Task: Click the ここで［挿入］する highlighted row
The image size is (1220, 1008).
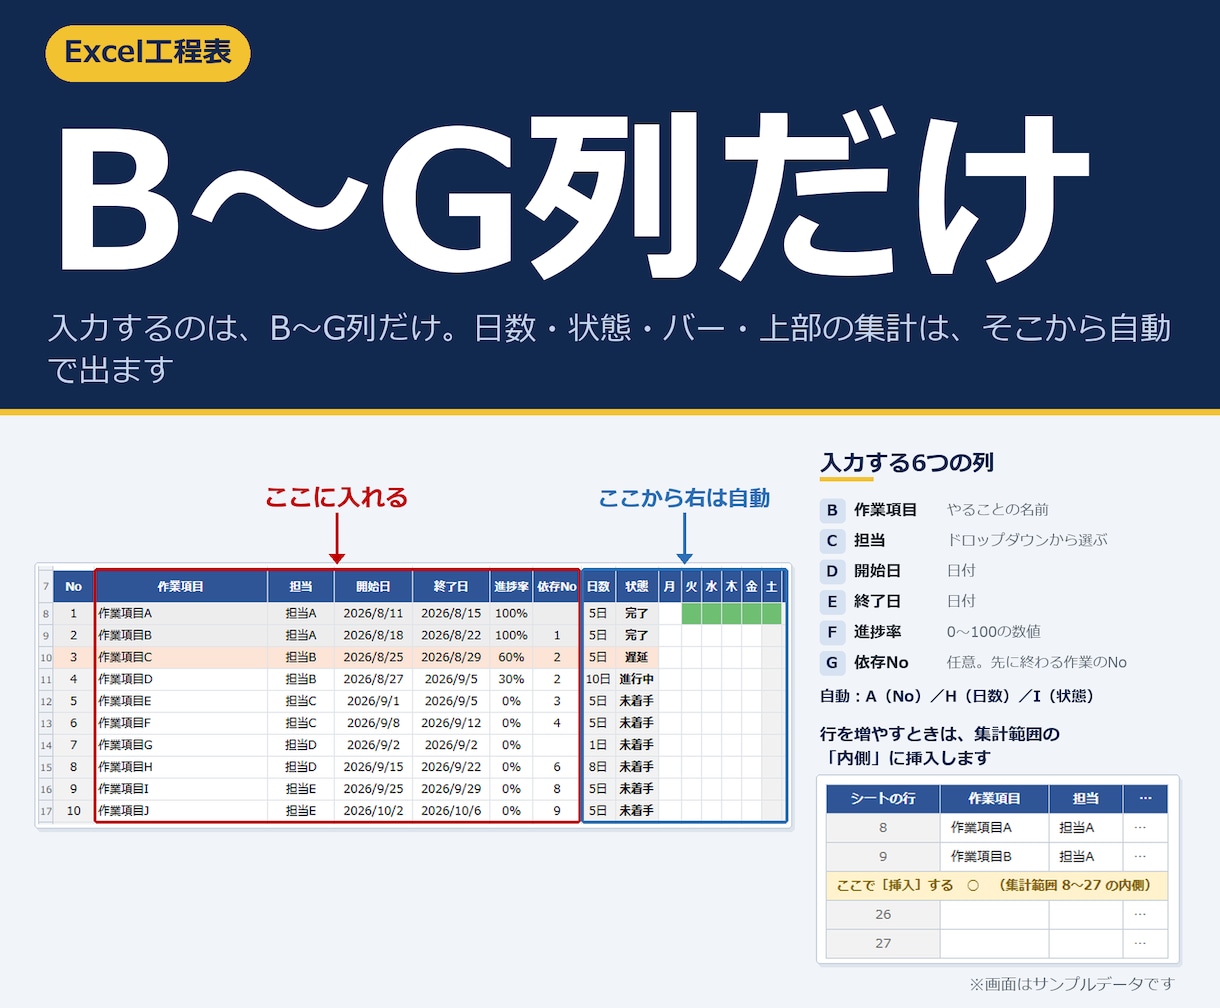Action: tap(997, 885)
